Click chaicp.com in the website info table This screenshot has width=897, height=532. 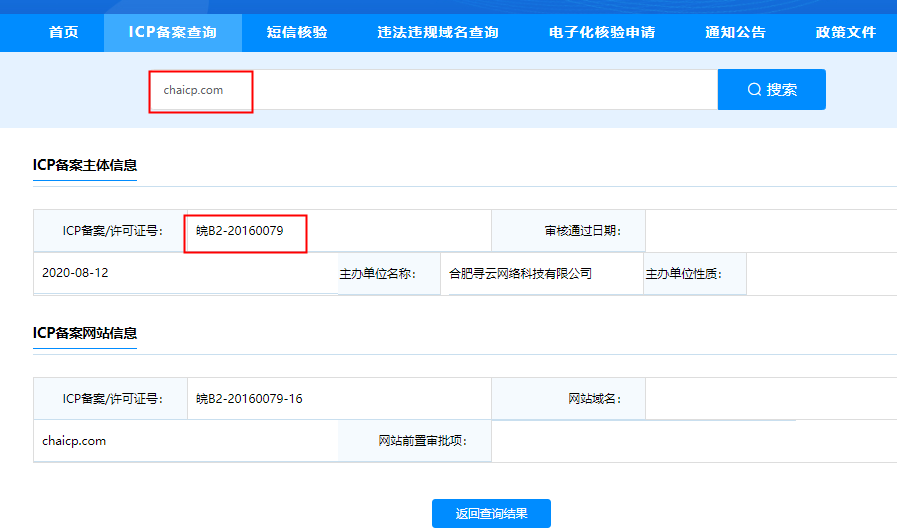[74, 441]
